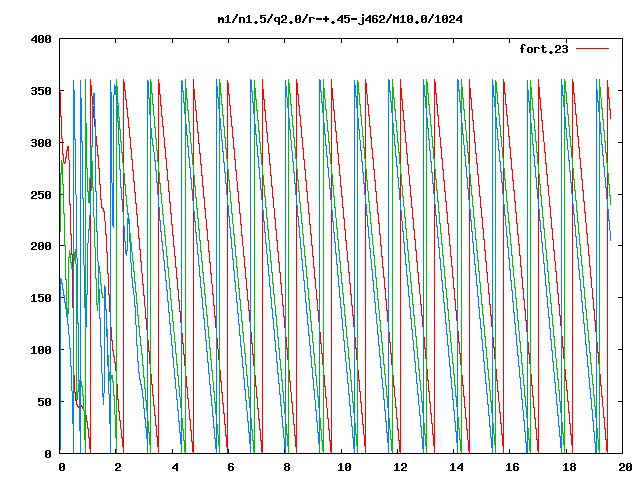Click x-axis label 8
Viewport: 640px width, 480px height.
click(x=287, y=467)
